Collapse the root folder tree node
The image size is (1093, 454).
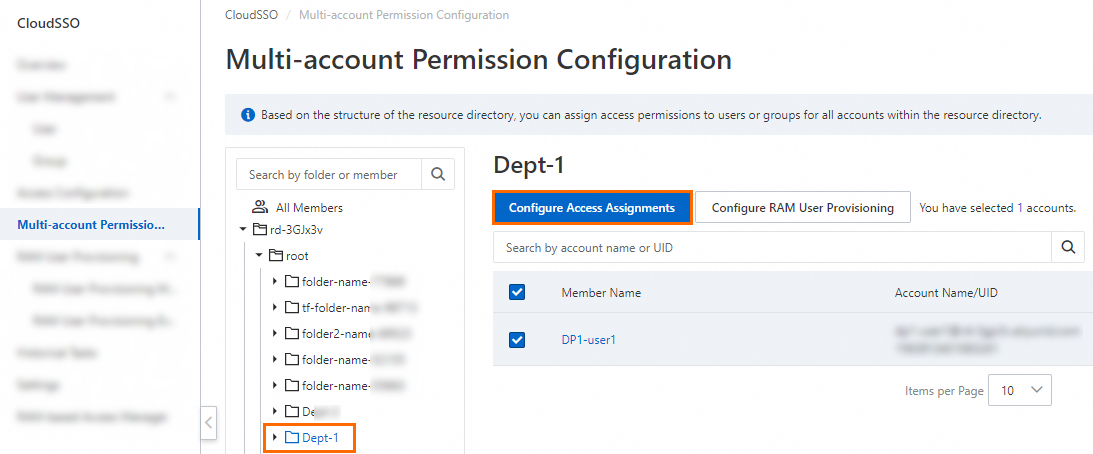[x=259, y=256]
